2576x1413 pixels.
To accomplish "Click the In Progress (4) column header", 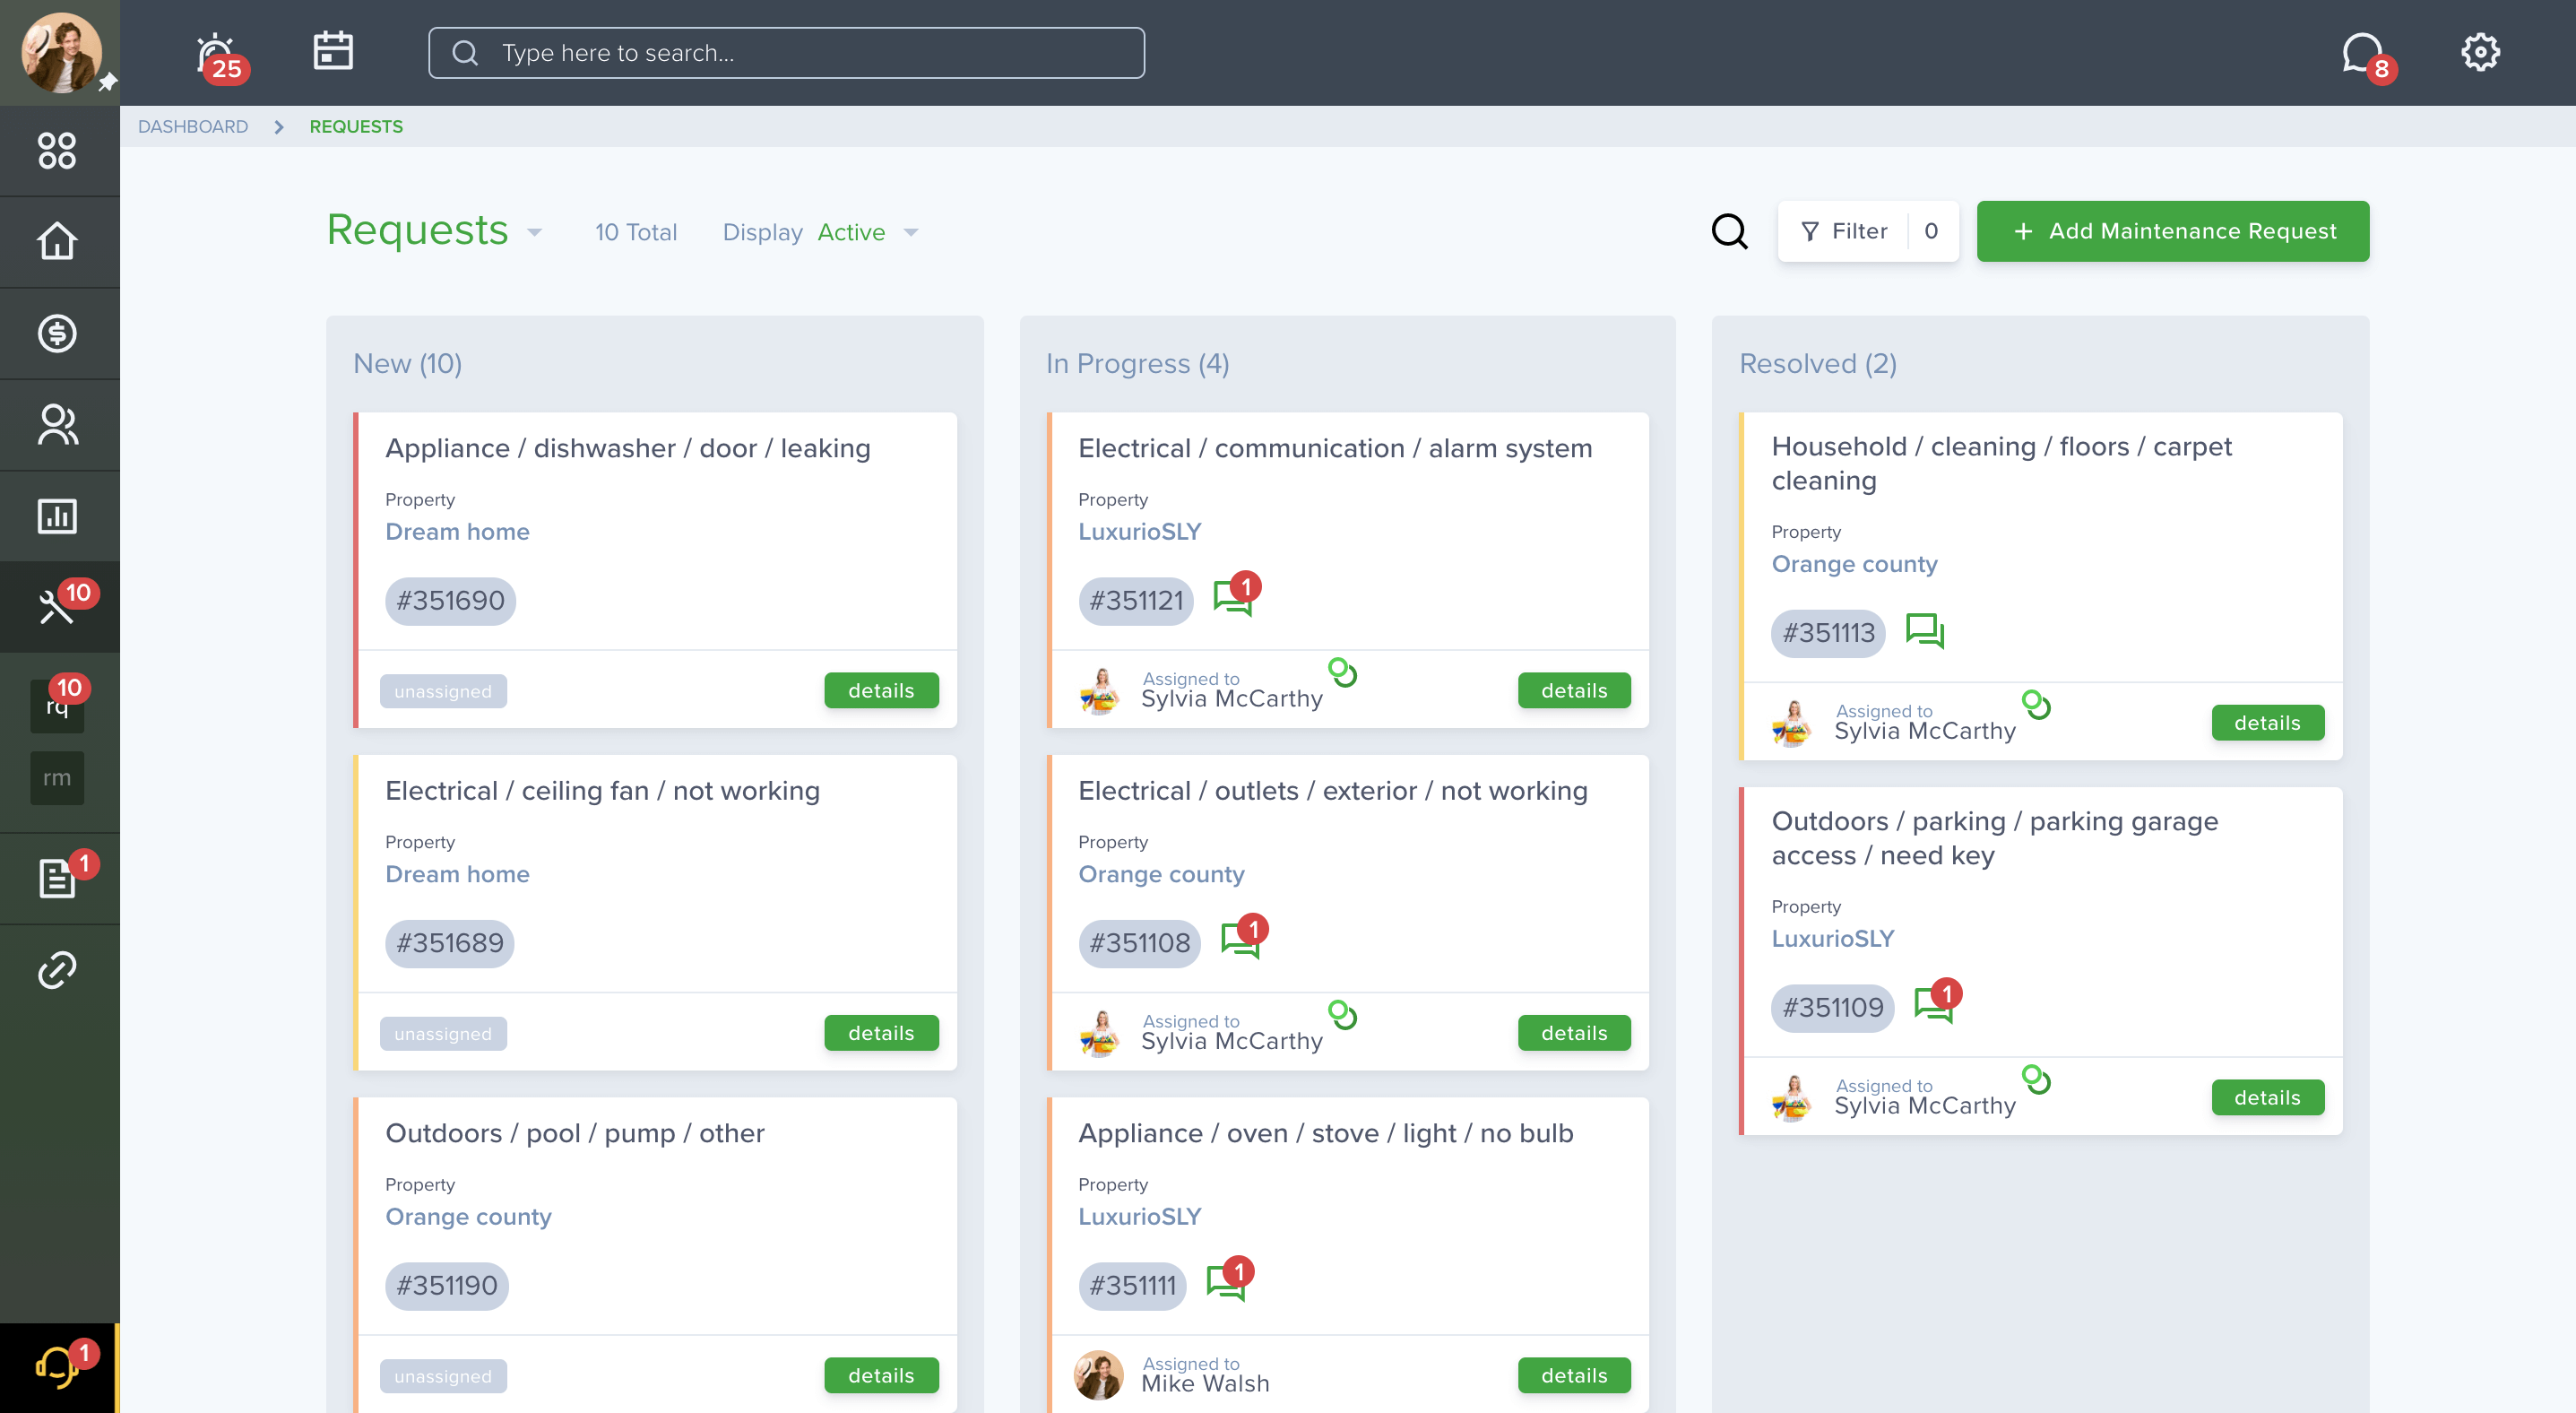I will tap(1137, 363).
